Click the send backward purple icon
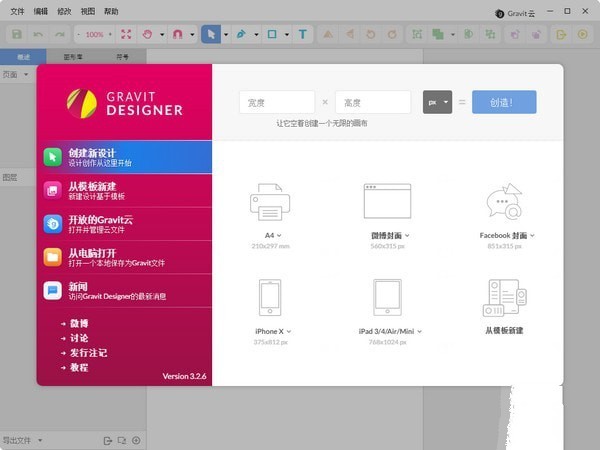This screenshot has width=600, height=450. click(x=536, y=34)
